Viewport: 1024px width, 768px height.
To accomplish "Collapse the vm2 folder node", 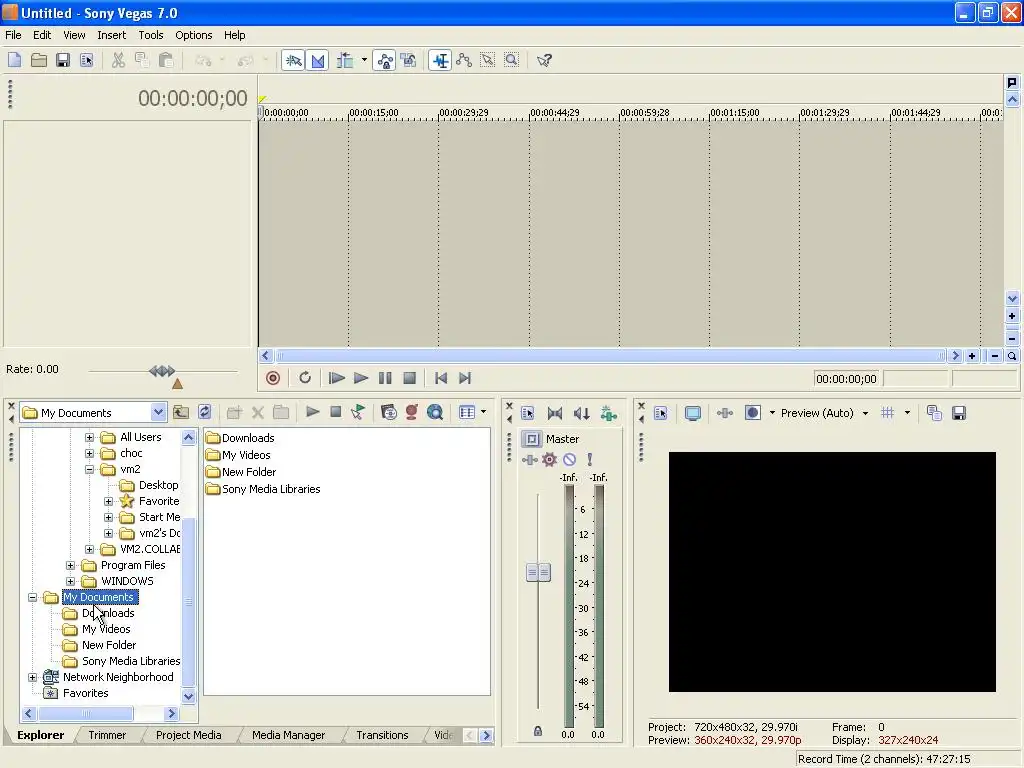I will tap(89, 469).
